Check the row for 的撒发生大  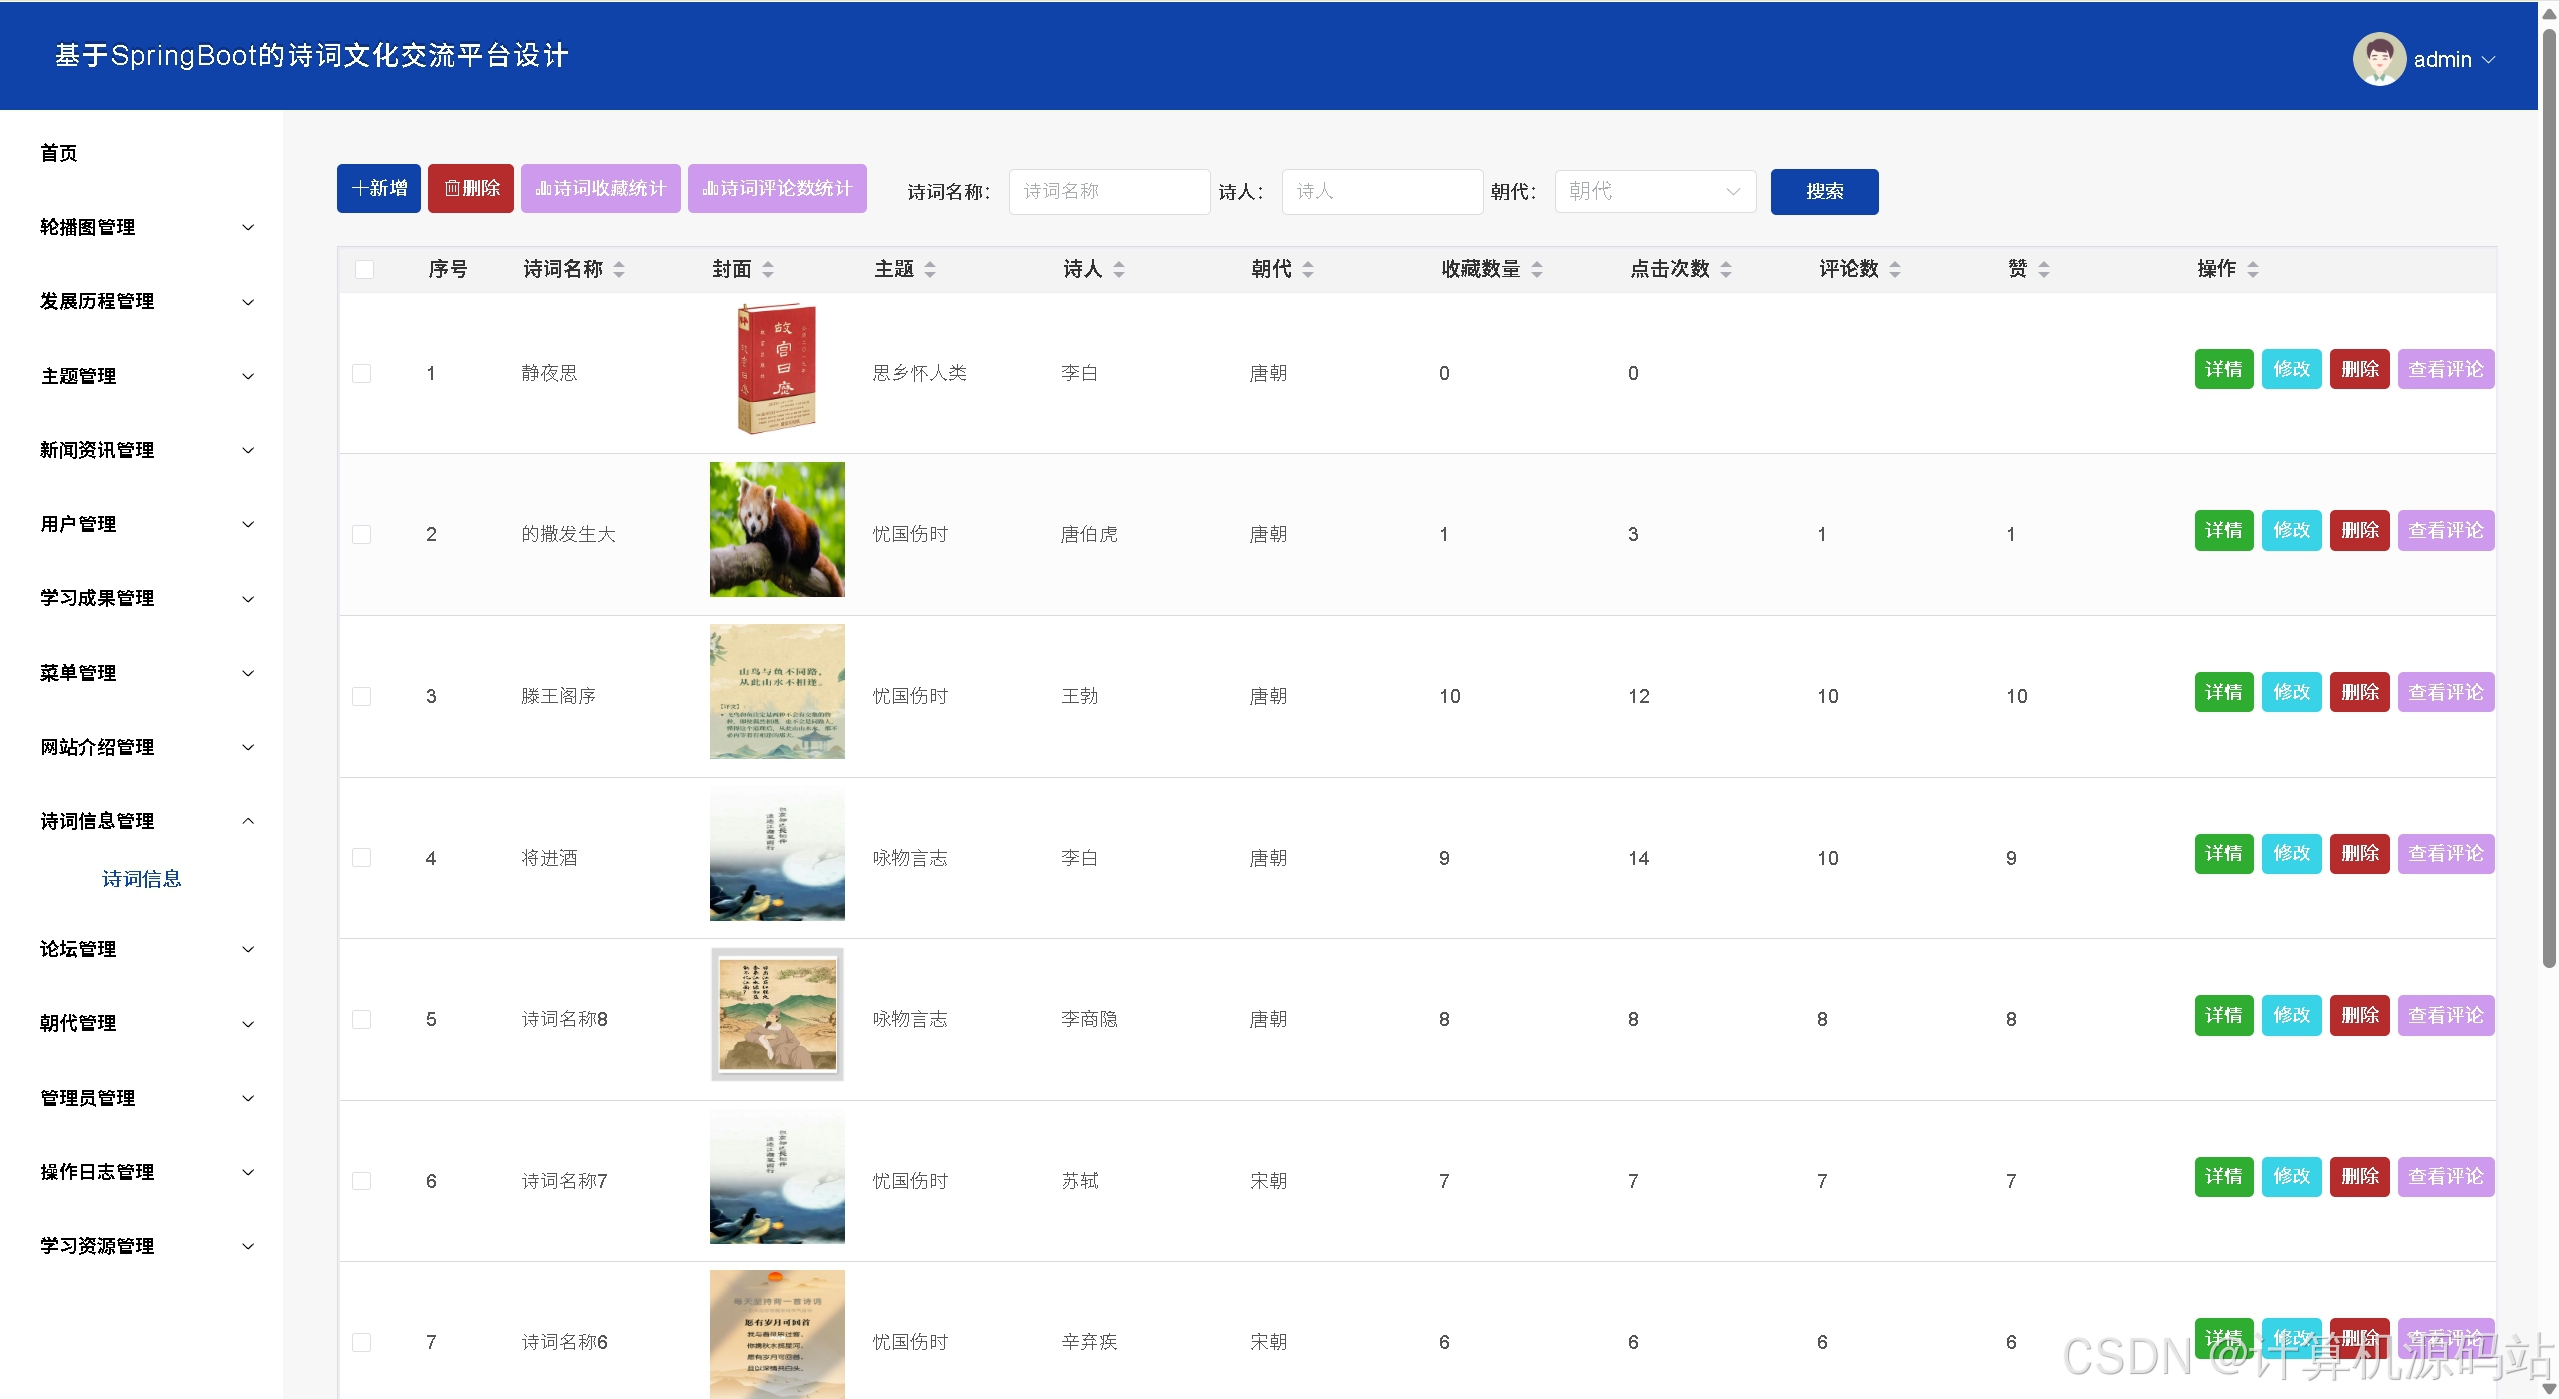point(362,534)
